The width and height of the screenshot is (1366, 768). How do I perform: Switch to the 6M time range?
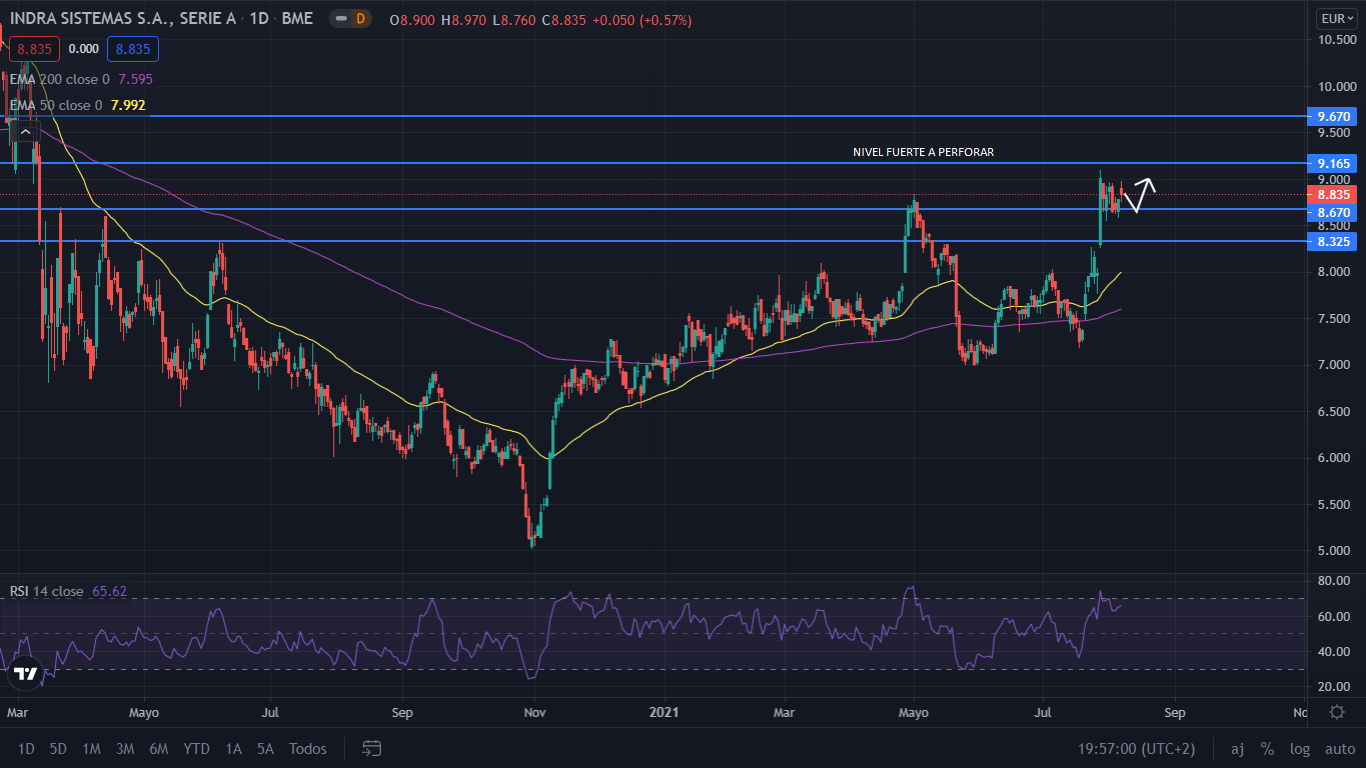click(x=158, y=748)
